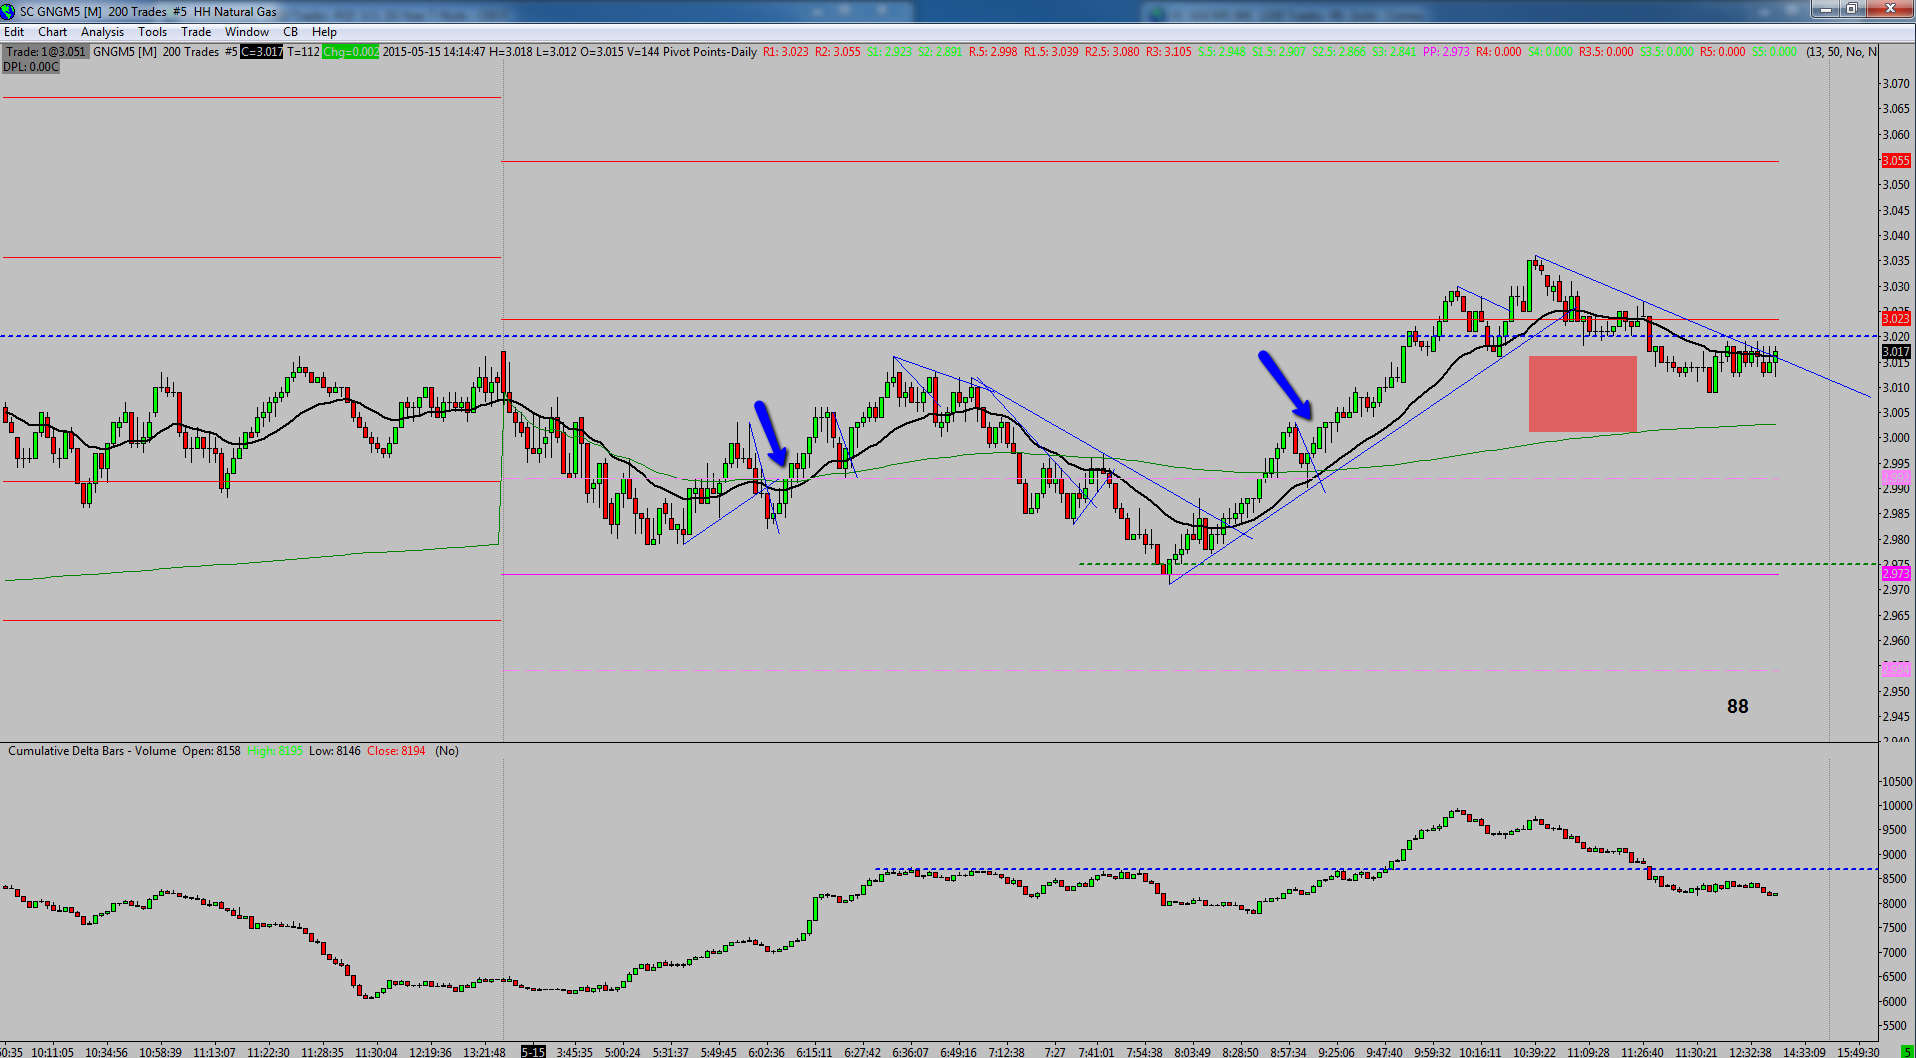
Task: Click the red 'R2: 3.055' pivot value
Action: 837,52
